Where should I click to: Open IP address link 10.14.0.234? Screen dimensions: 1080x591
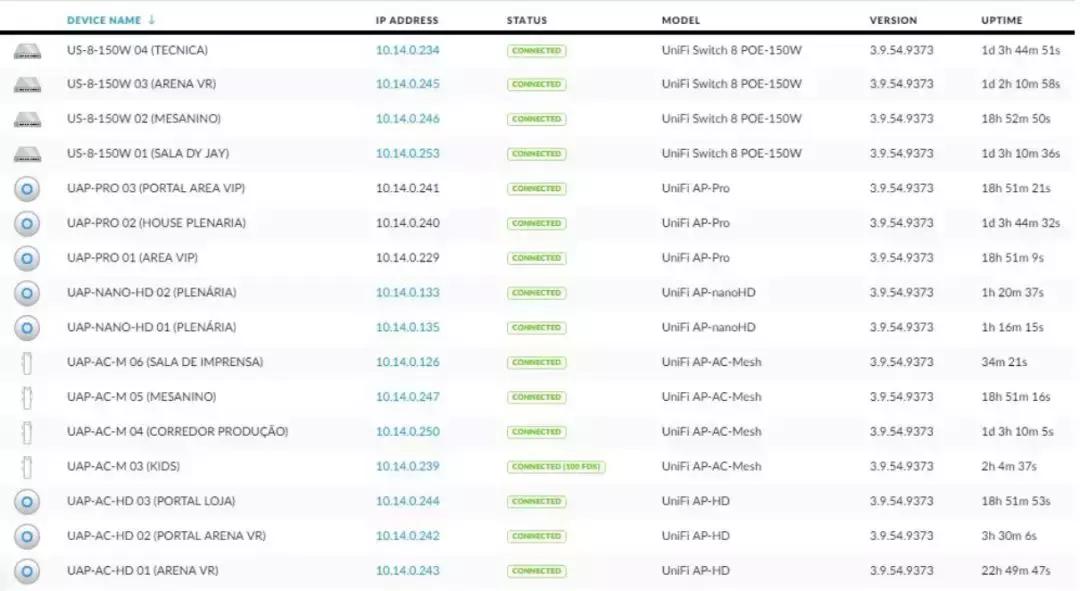tap(407, 50)
